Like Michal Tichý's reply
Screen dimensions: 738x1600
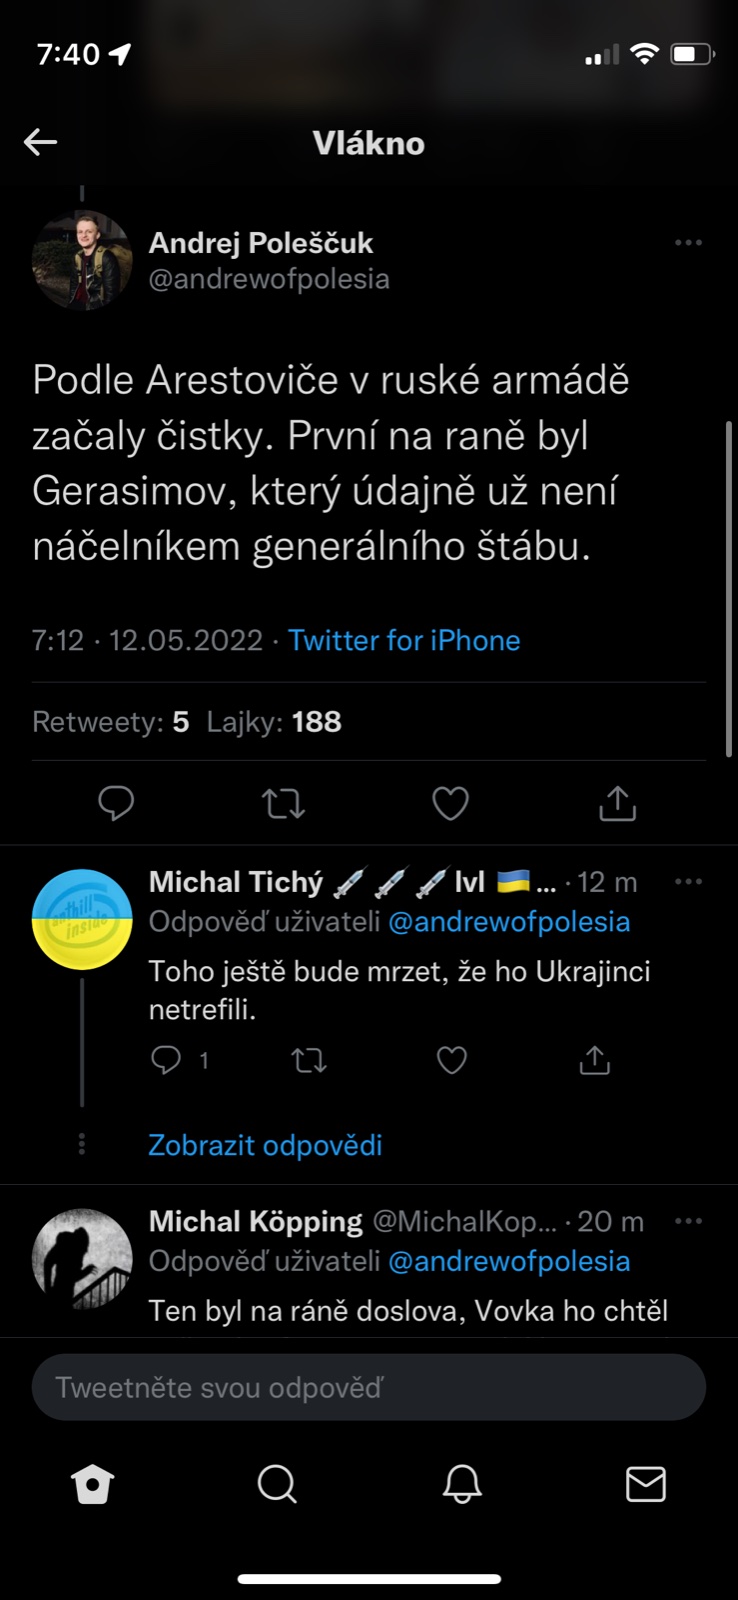[452, 1060]
